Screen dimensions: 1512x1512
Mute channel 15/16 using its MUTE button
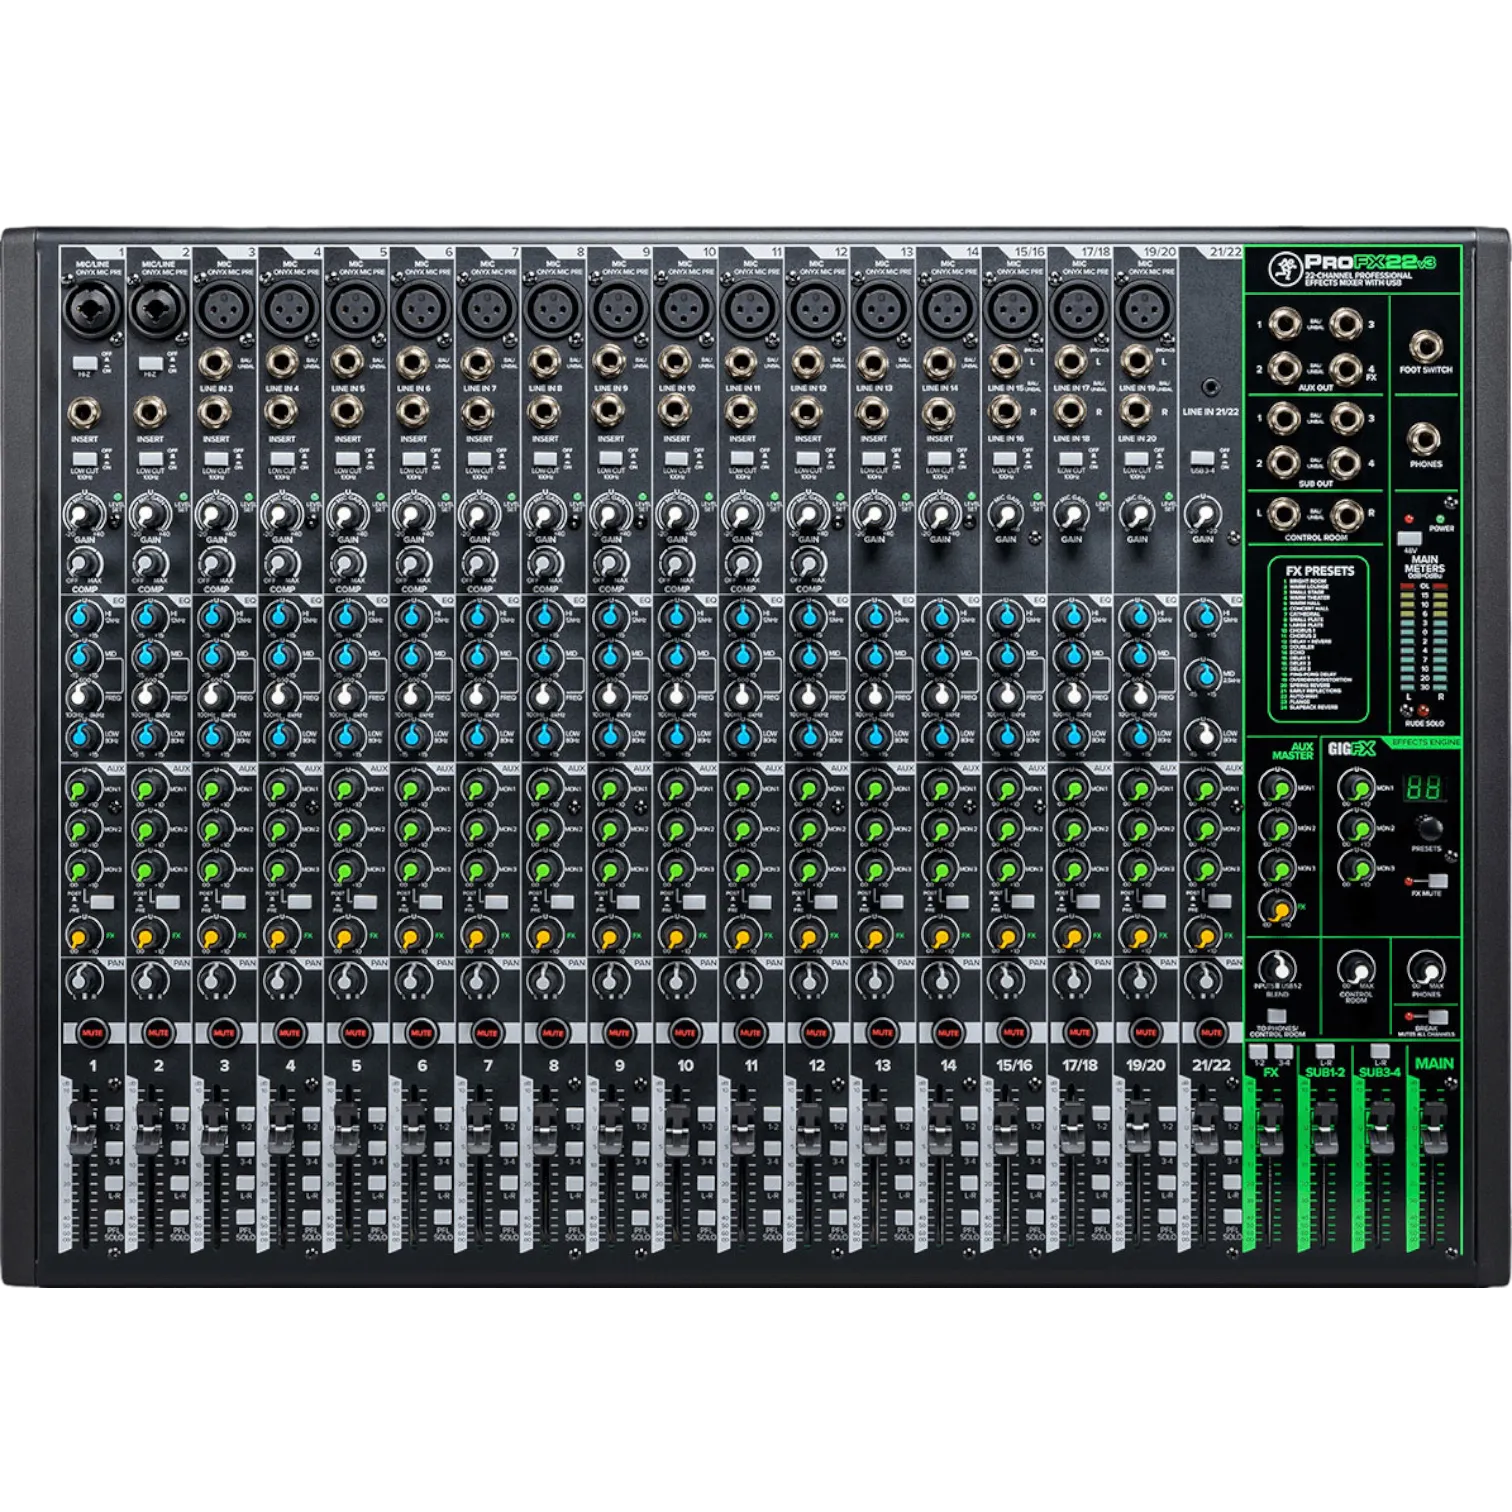[1013, 1031]
